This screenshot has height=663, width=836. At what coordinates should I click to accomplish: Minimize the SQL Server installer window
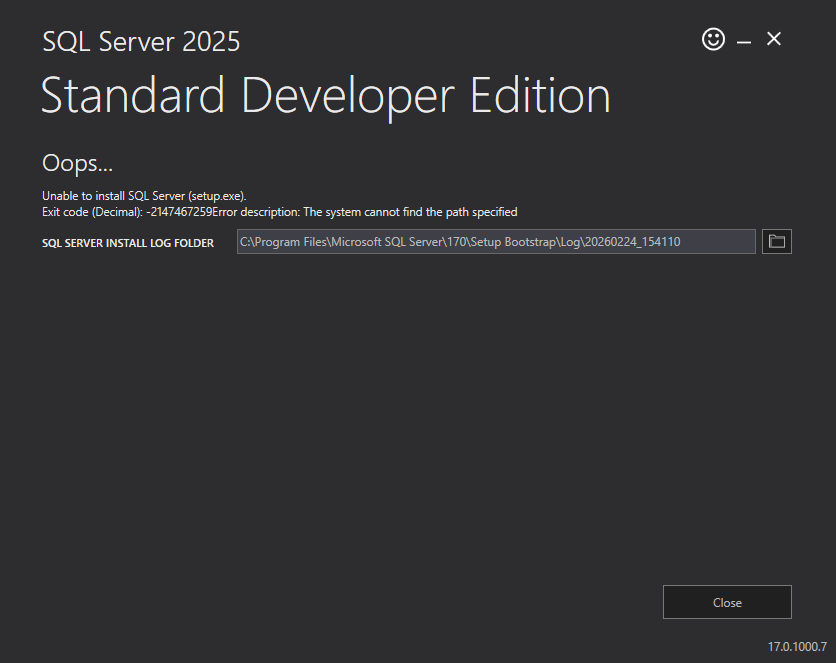coord(744,41)
